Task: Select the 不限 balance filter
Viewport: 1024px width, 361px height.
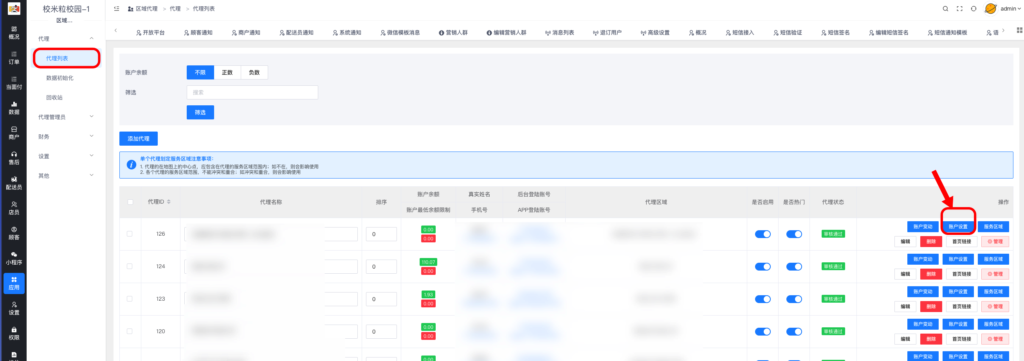Action: 200,72
